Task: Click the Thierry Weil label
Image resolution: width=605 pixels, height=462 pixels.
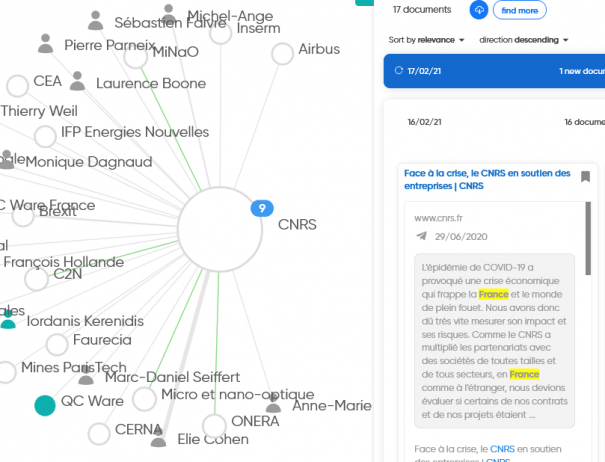Action: [39, 111]
